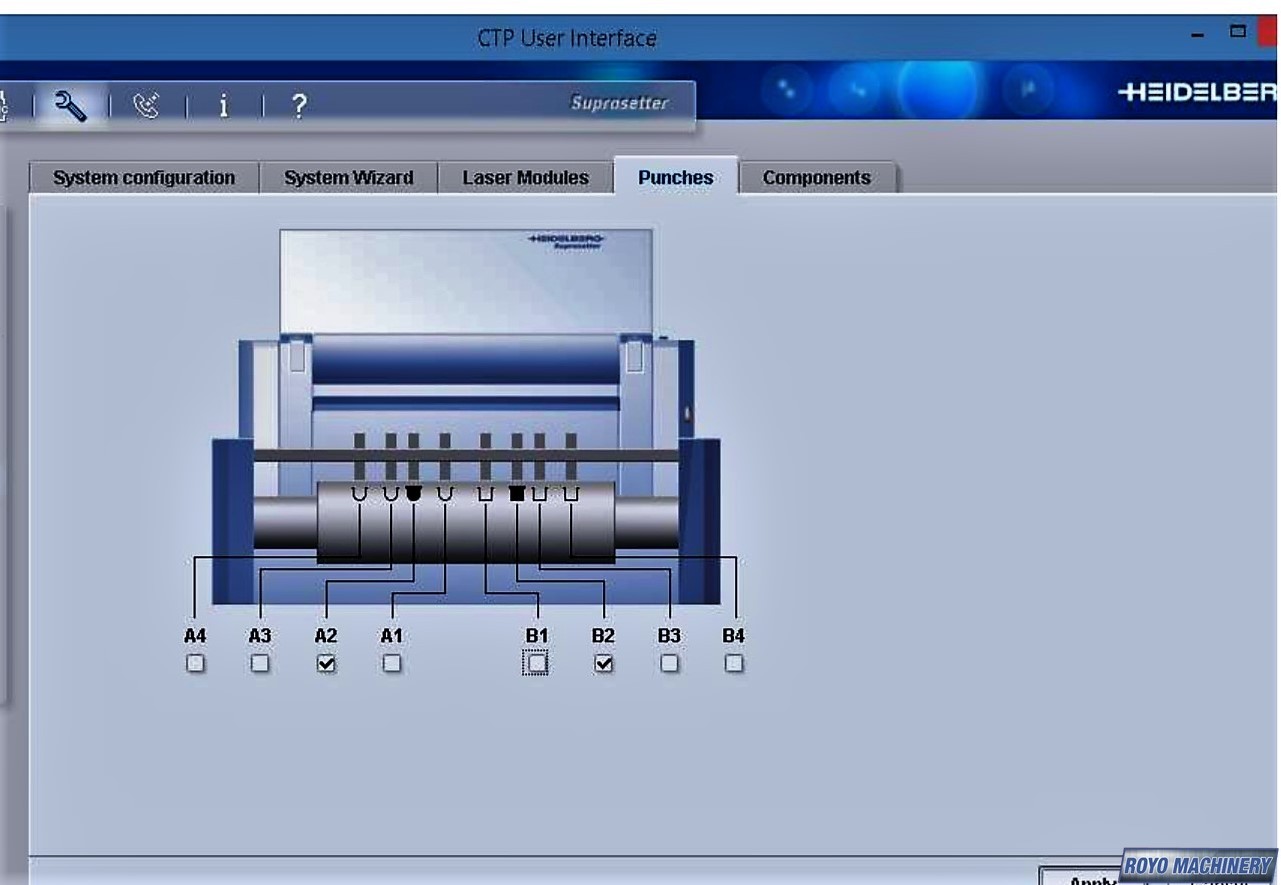Open help with the question mark icon

tap(298, 105)
